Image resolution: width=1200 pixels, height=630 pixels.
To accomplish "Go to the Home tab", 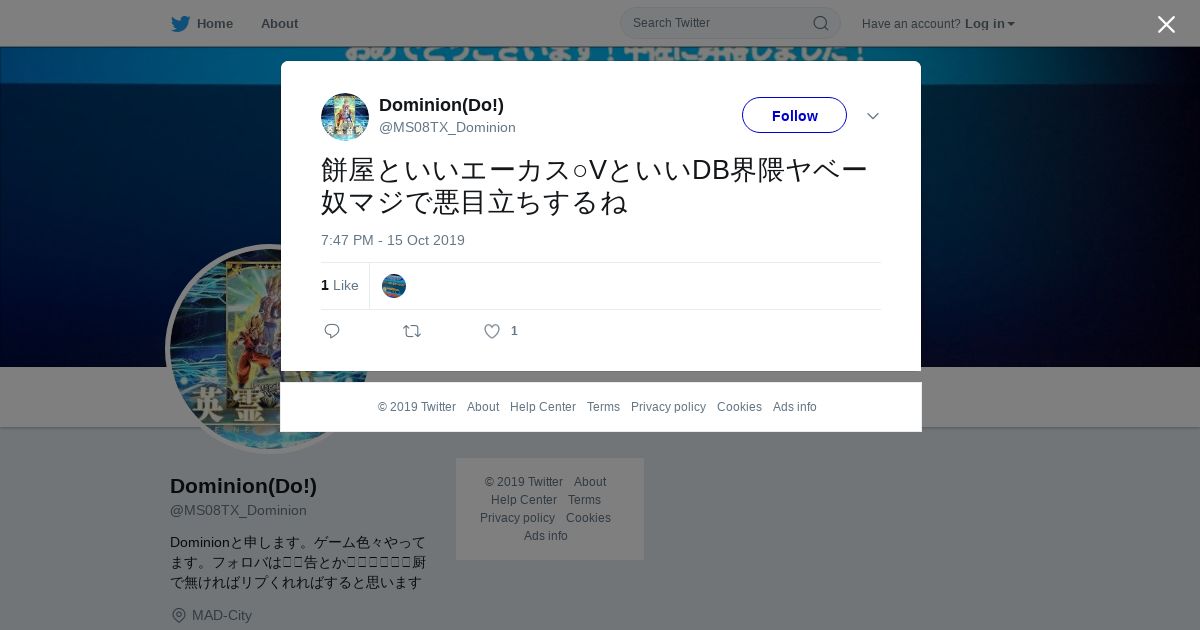I will (214, 24).
